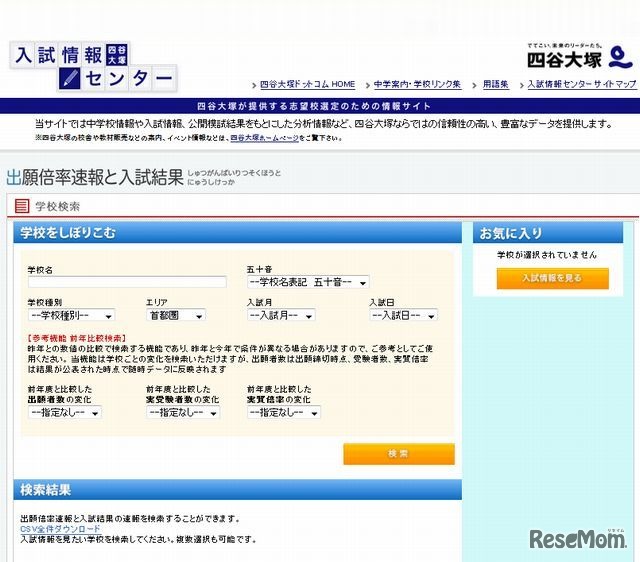The width and height of the screenshot is (640, 562).
Task: Open the 学校種別 dropdown
Action: (x=71, y=315)
